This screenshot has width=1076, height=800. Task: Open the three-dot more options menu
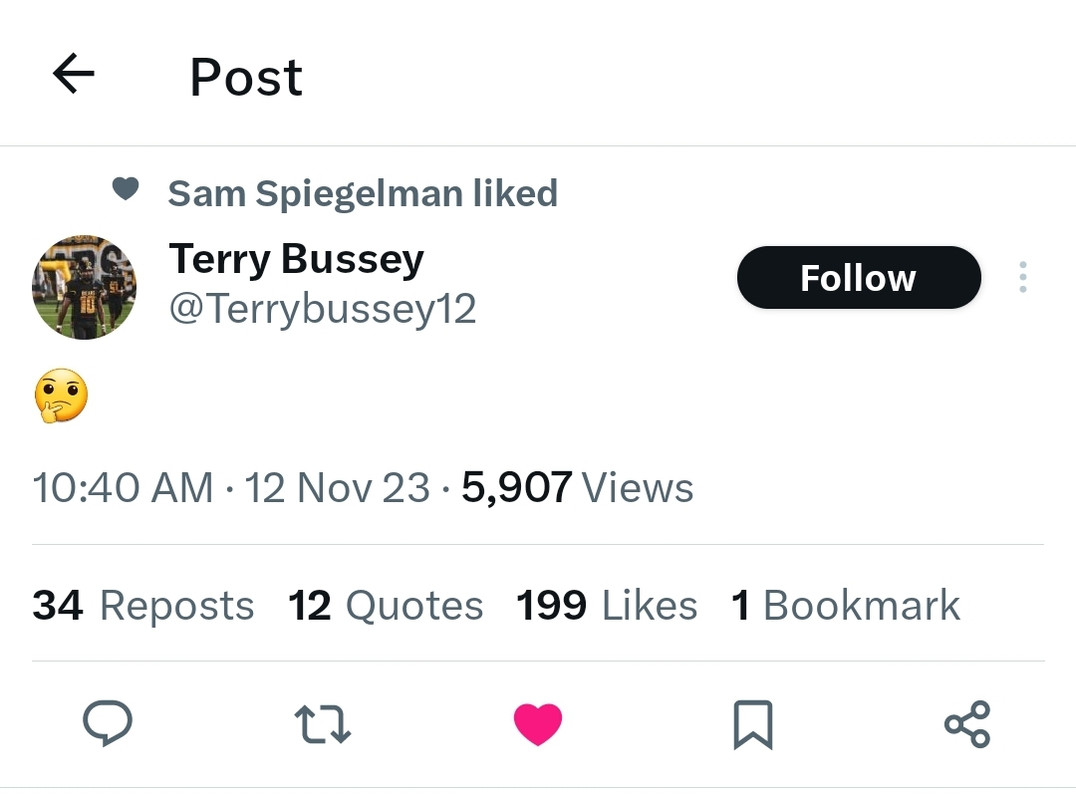pos(1022,277)
